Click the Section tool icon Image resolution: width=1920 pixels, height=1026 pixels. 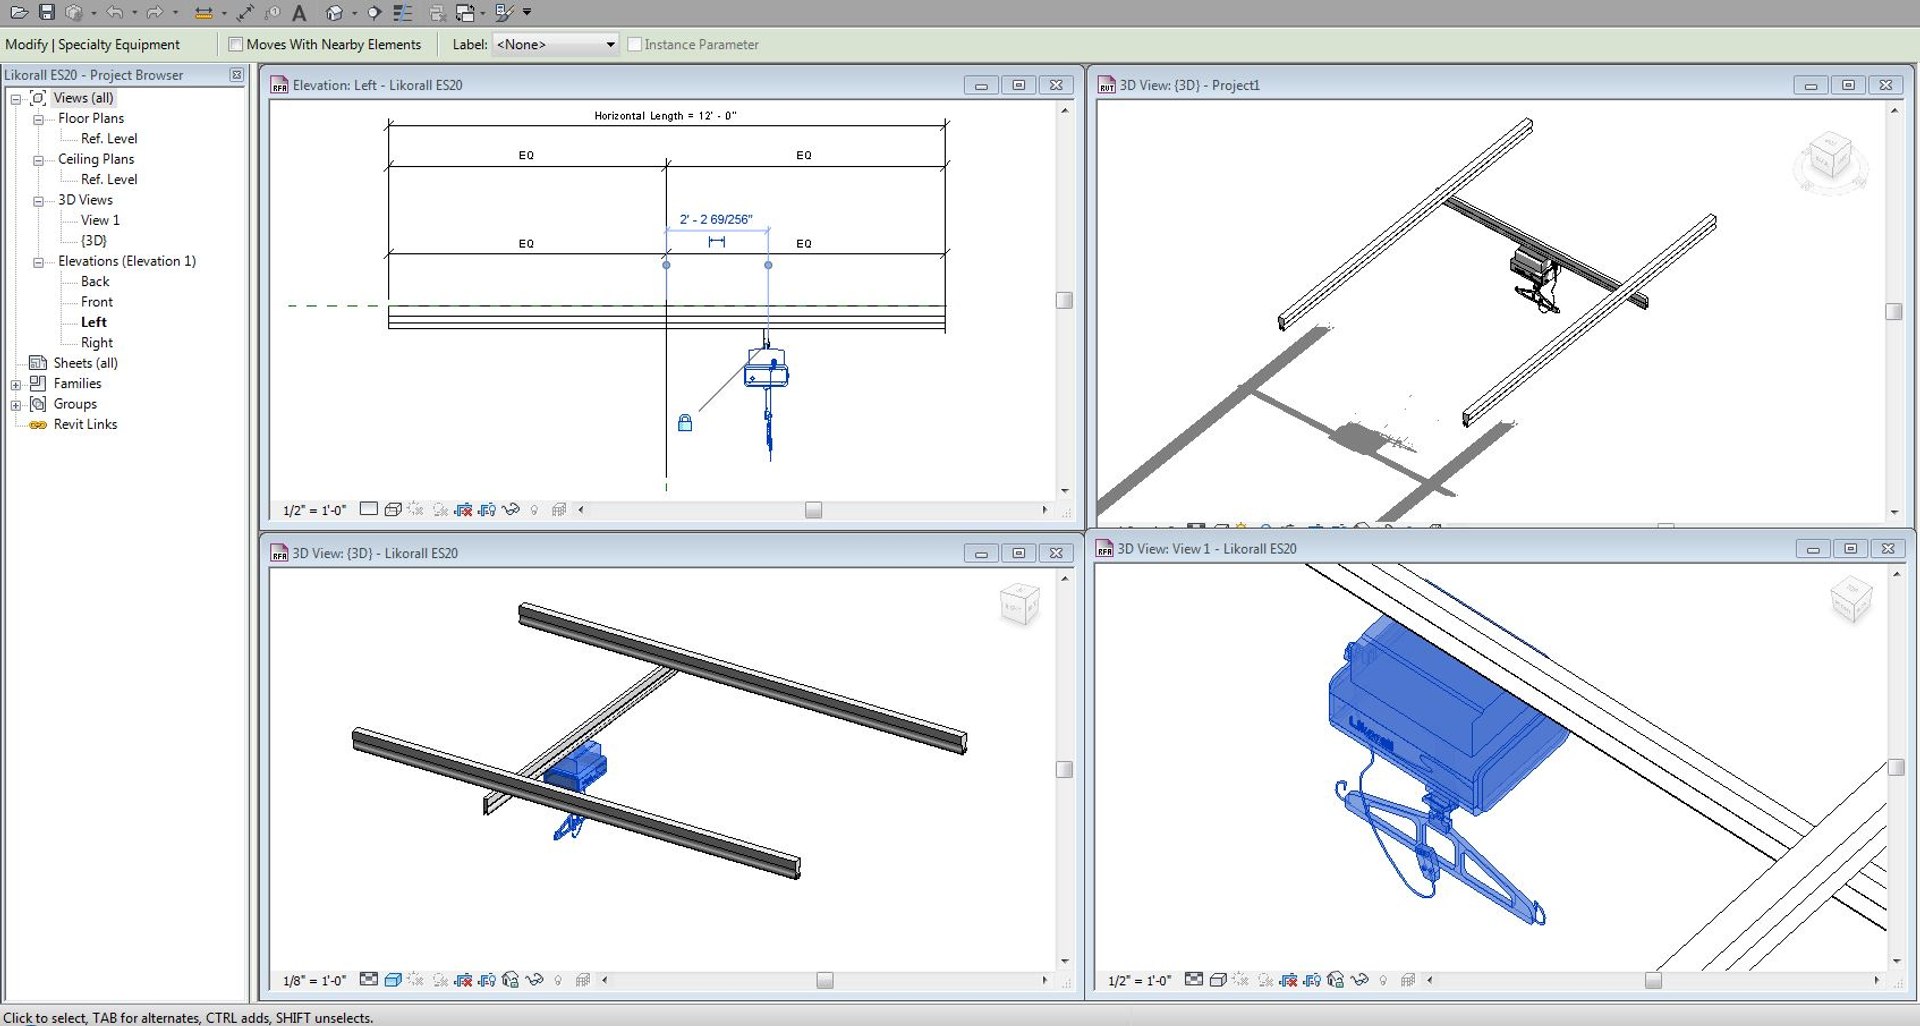click(x=374, y=13)
